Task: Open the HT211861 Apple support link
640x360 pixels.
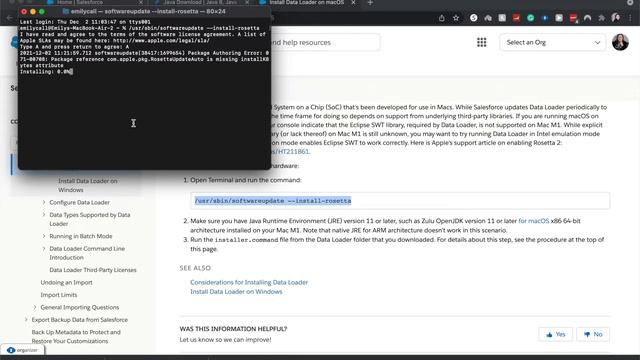Action: click(291, 151)
